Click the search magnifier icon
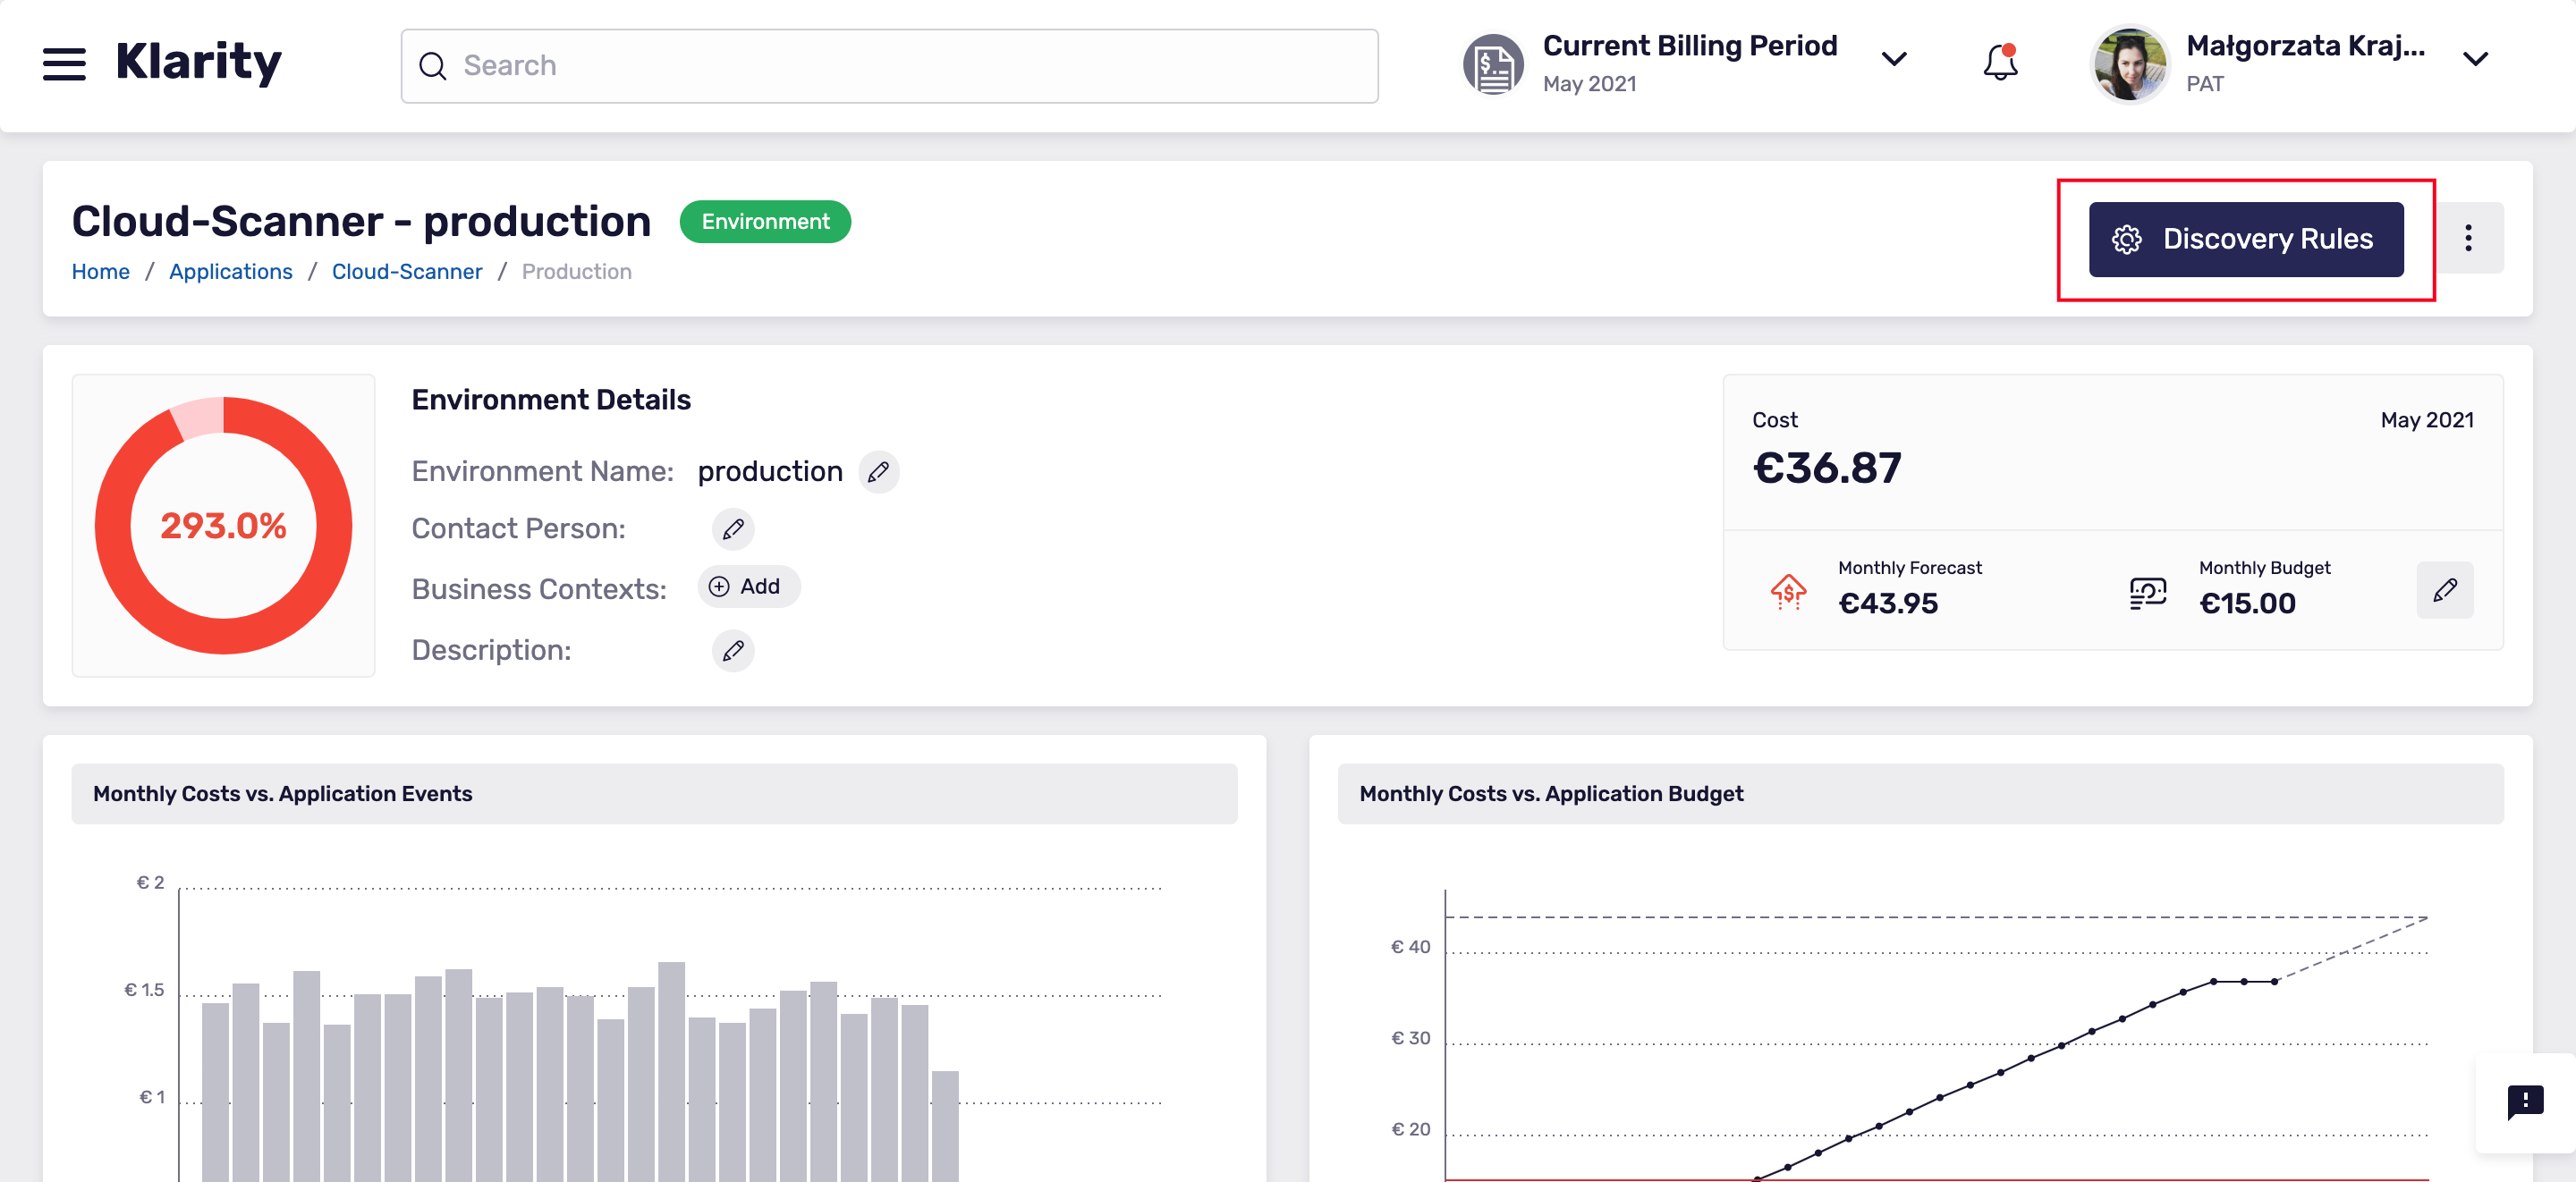Image resolution: width=2576 pixels, height=1182 pixels. (x=433, y=66)
